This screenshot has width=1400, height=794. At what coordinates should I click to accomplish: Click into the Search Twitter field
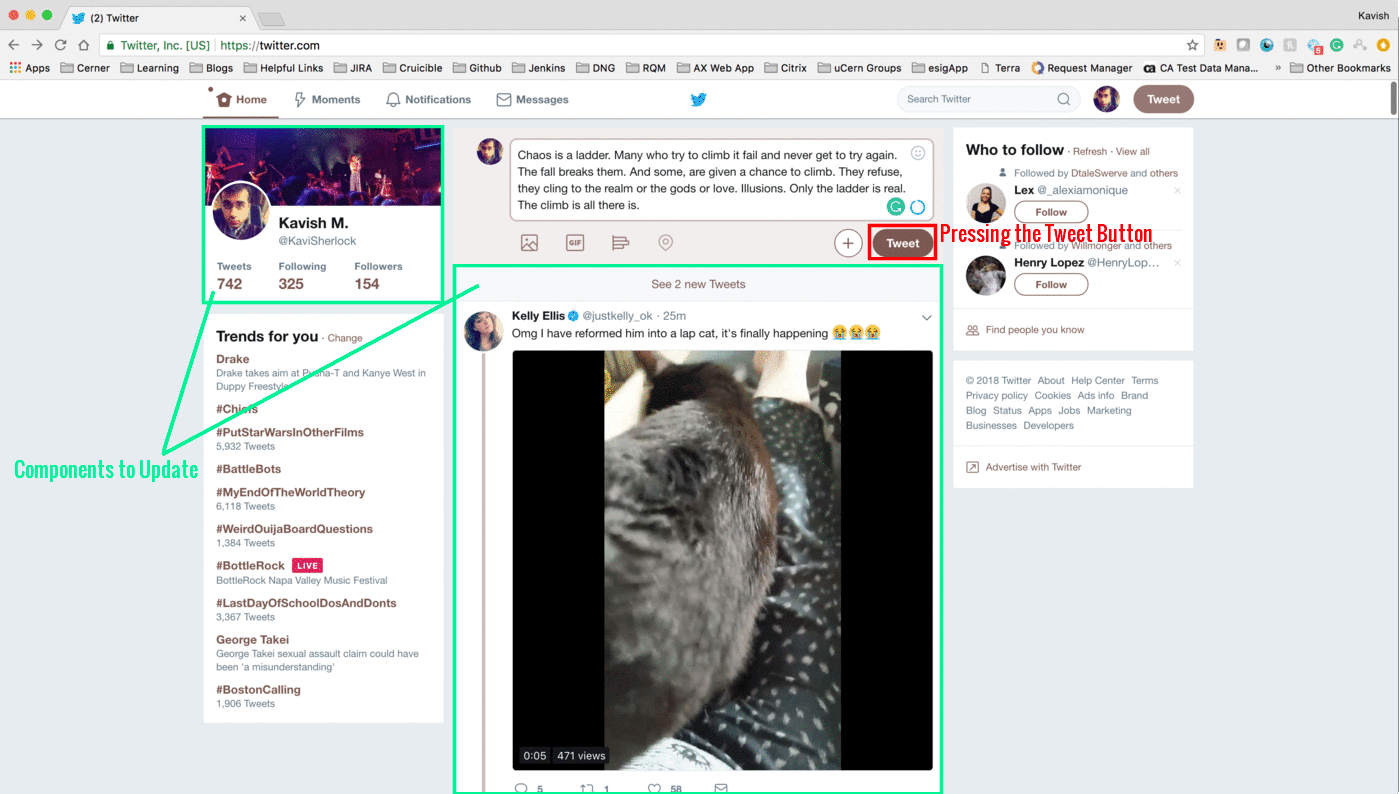pos(975,99)
